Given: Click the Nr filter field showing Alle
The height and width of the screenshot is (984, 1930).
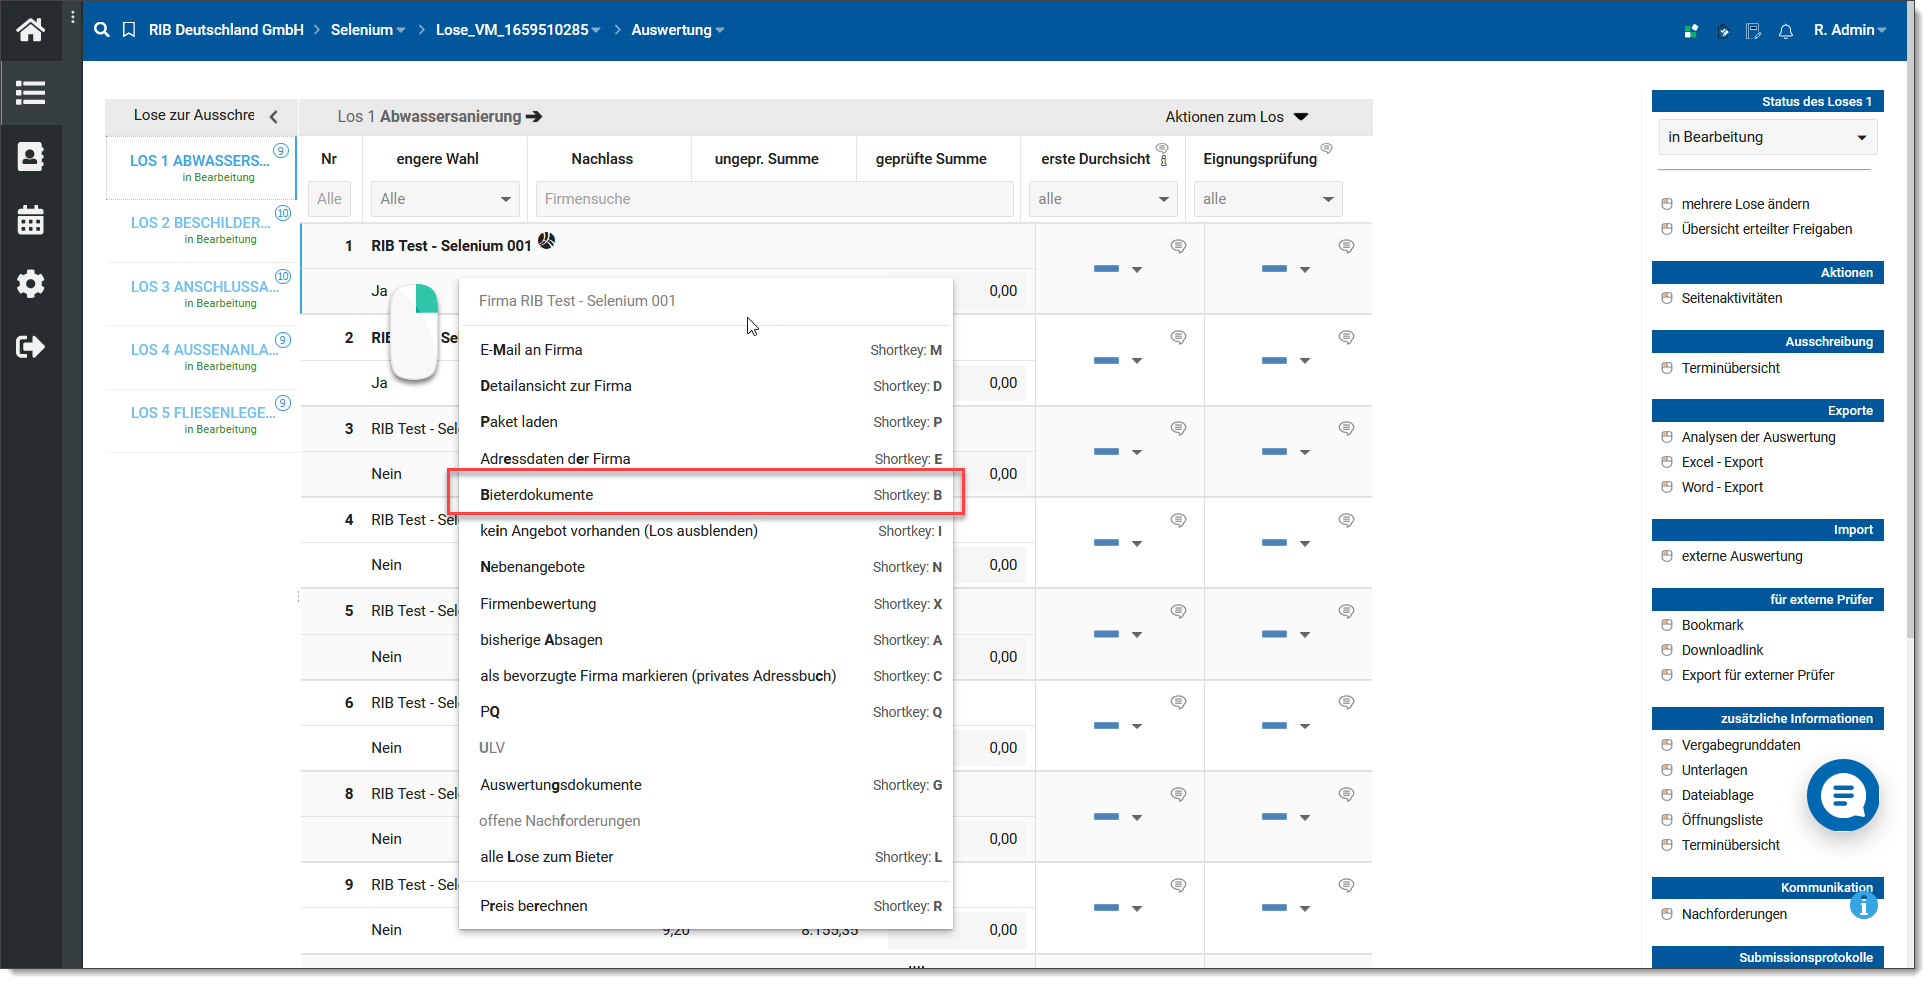Looking at the screenshot, I should [330, 199].
